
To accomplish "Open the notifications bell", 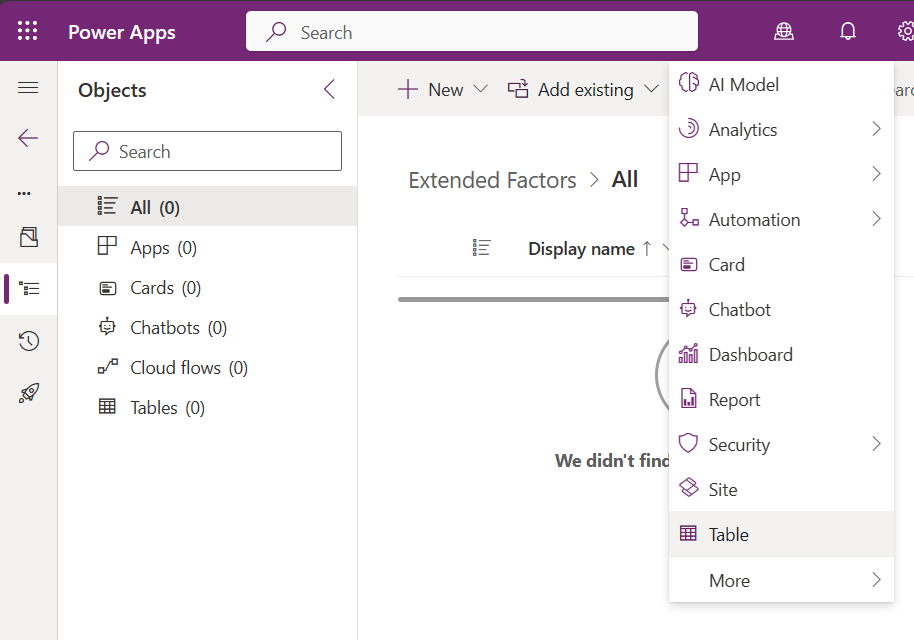I will tap(848, 31).
